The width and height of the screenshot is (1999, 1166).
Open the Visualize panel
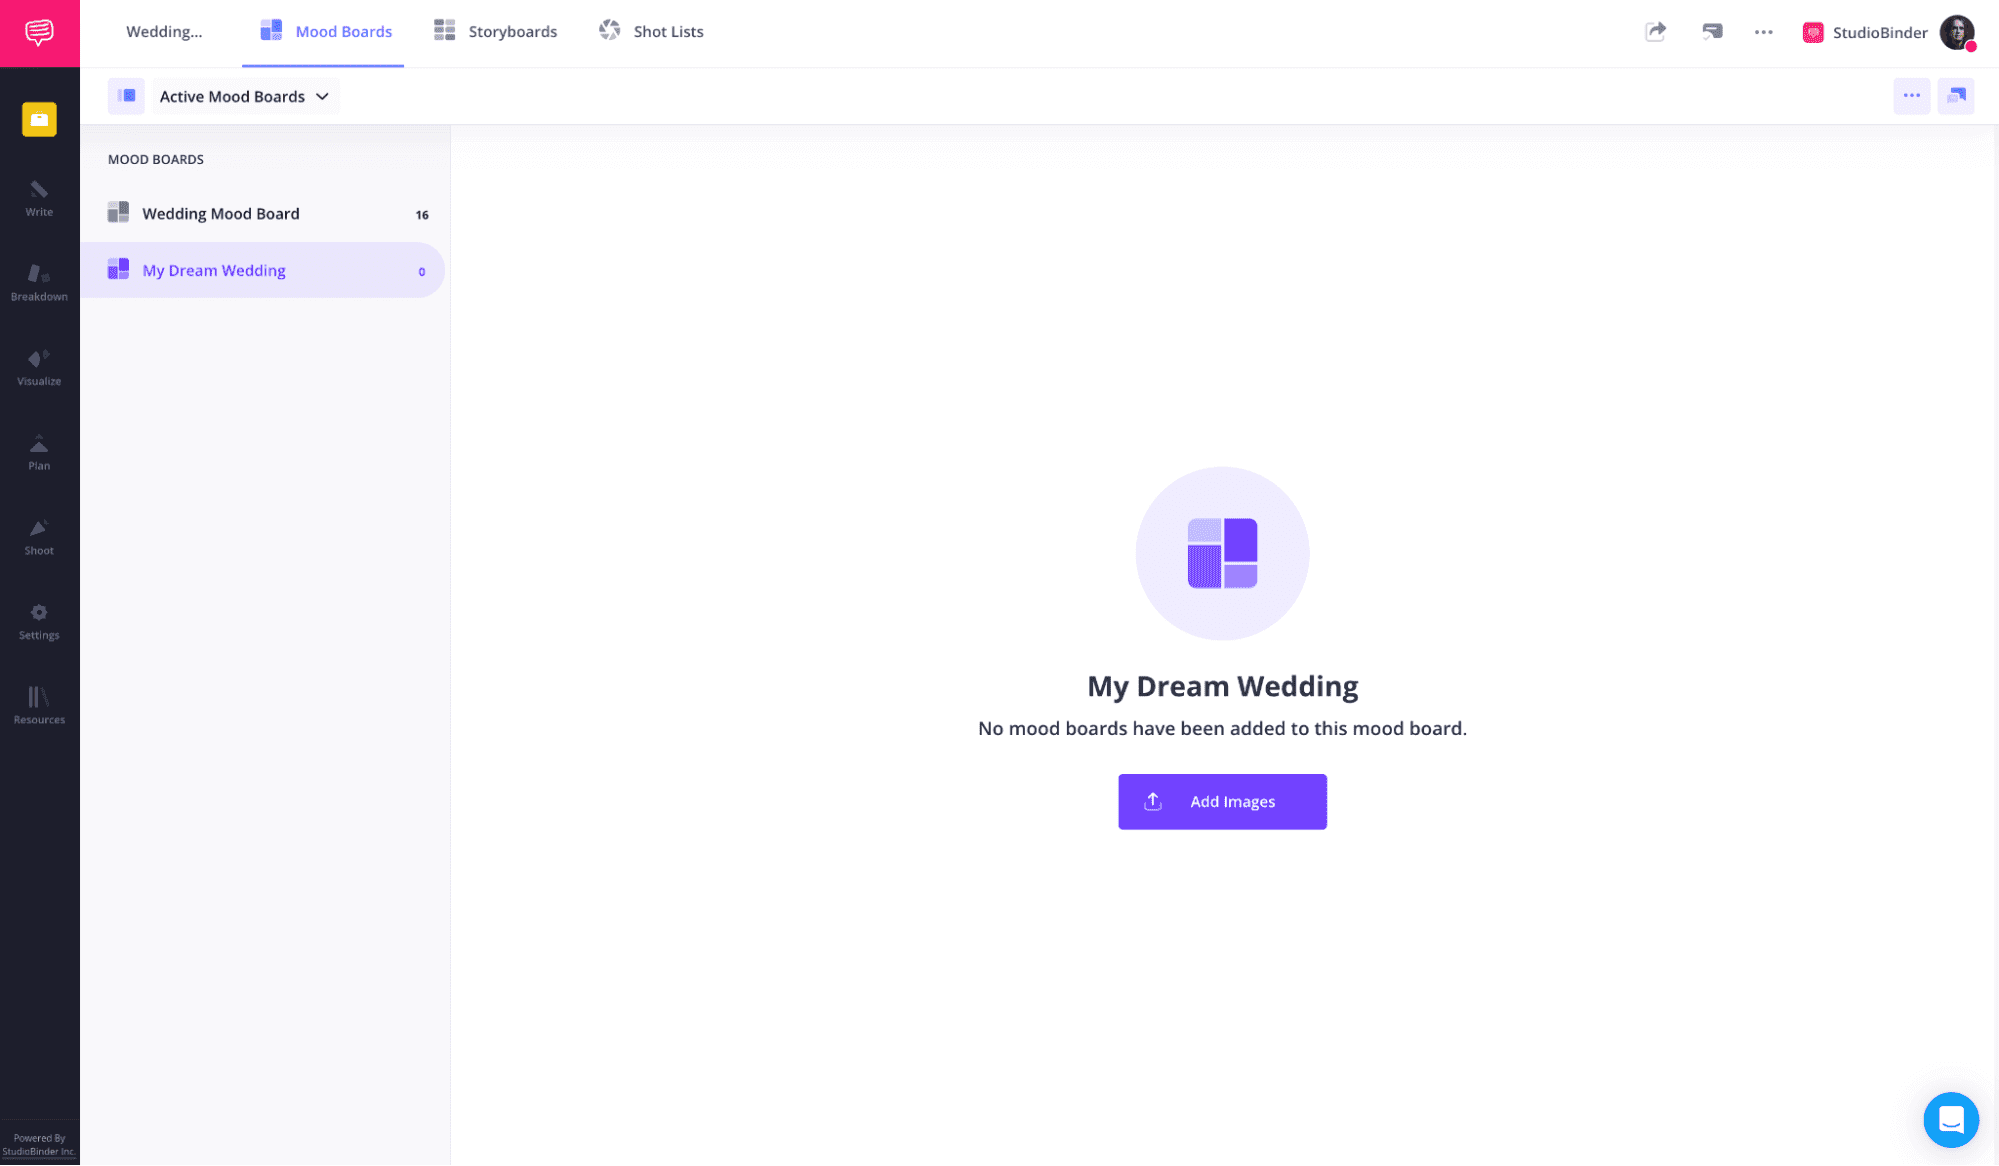39,368
